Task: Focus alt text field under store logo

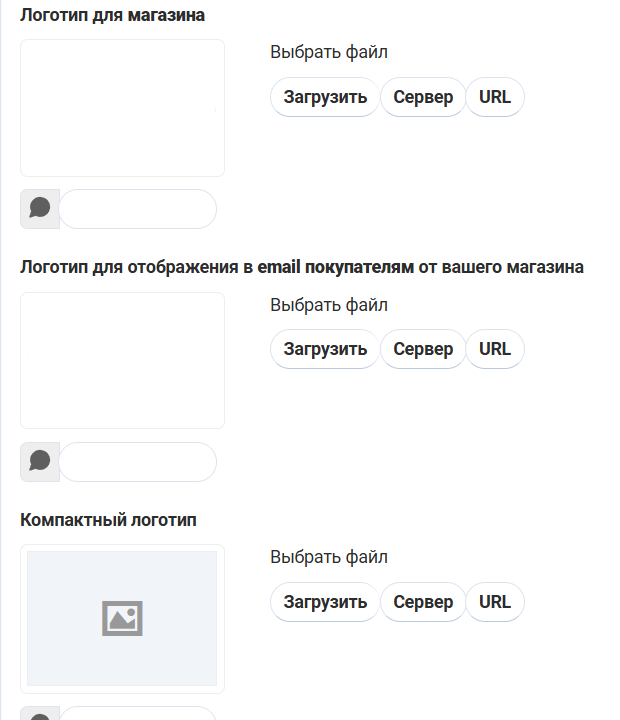Action: 138,208
